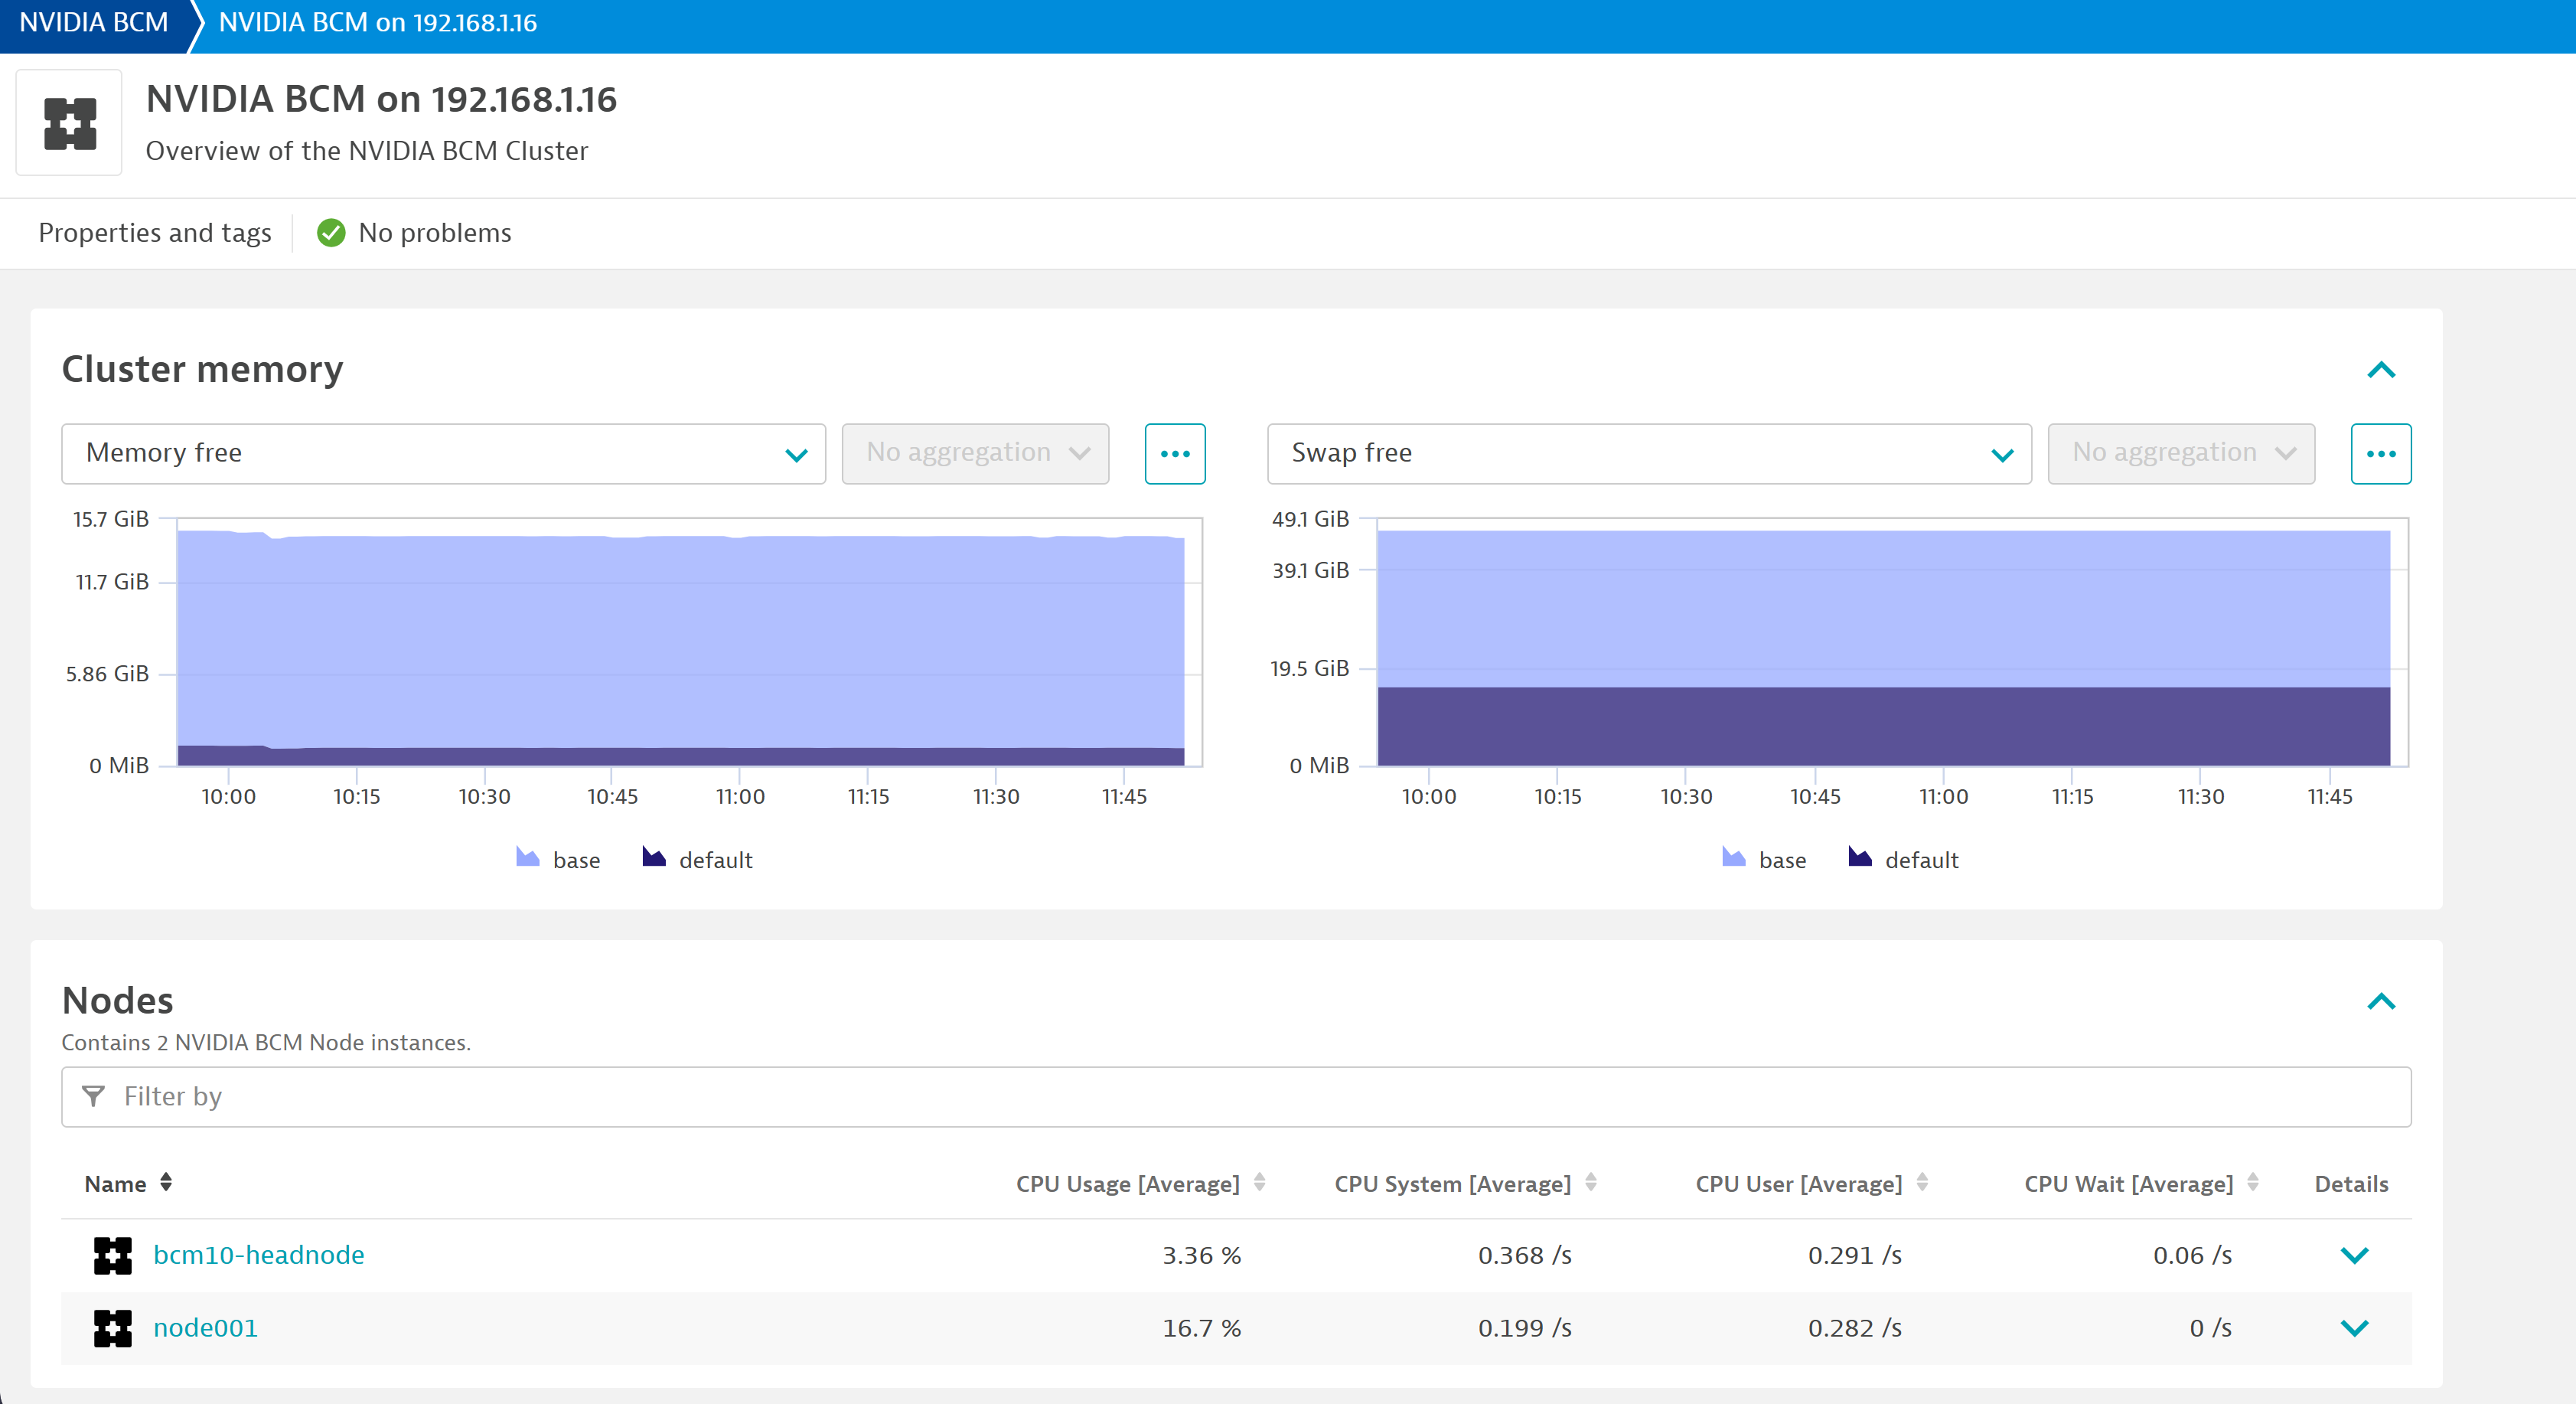Click the Cluster memory heading
Image resolution: width=2576 pixels, height=1404 pixels.
[x=203, y=370]
